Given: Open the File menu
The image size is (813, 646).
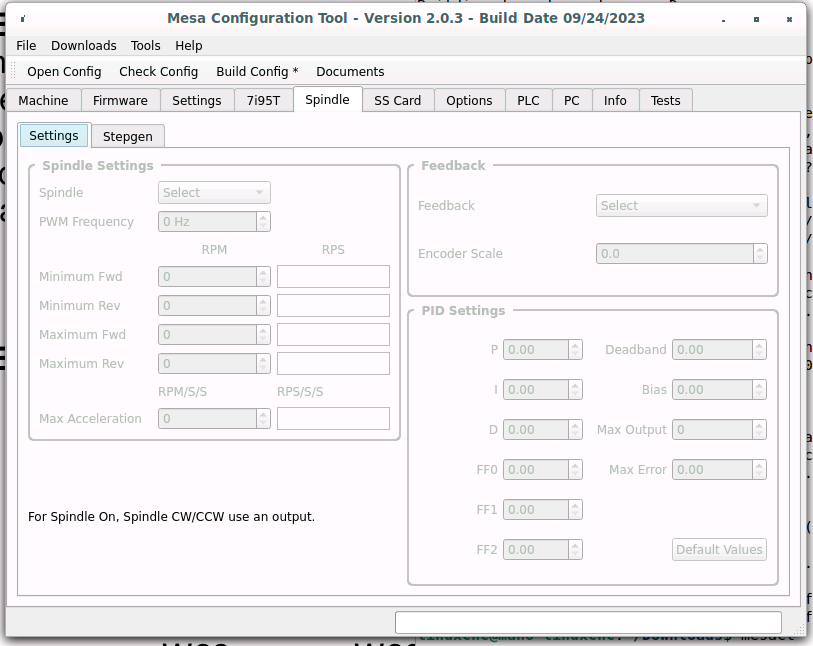Looking at the screenshot, I should (x=26, y=46).
